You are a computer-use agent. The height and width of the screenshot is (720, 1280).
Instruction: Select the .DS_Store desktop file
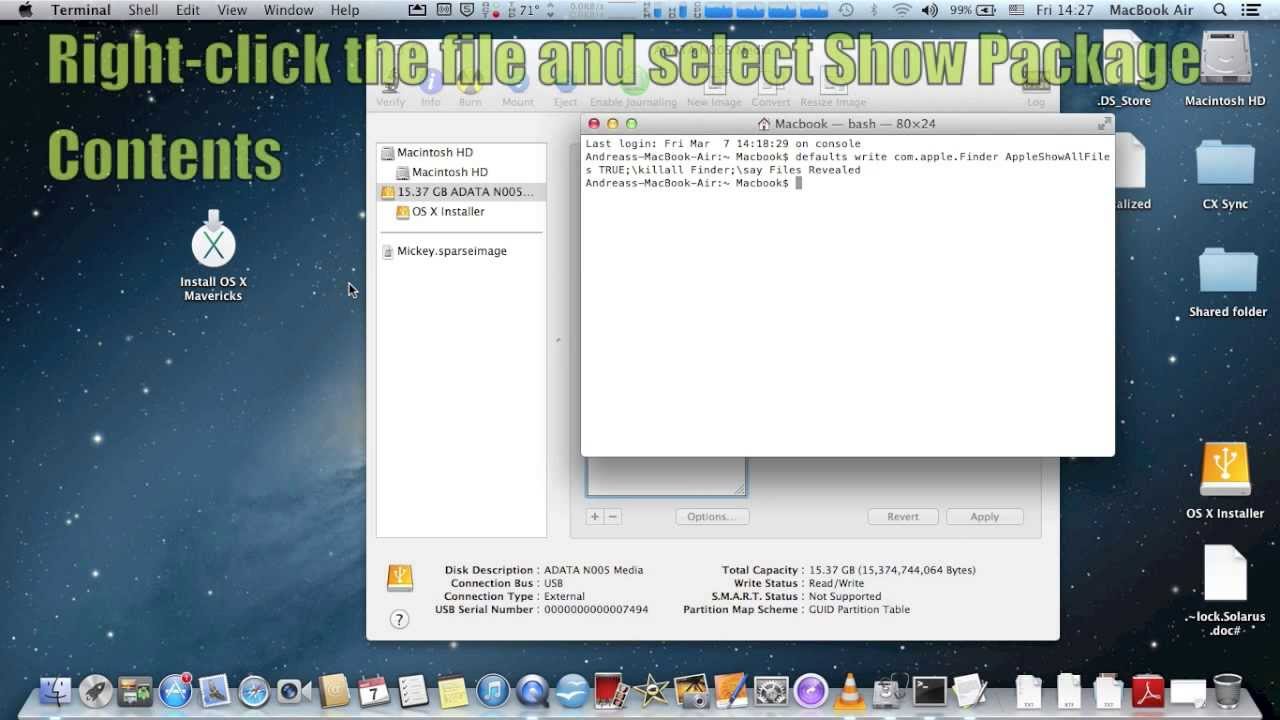(1124, 68)
